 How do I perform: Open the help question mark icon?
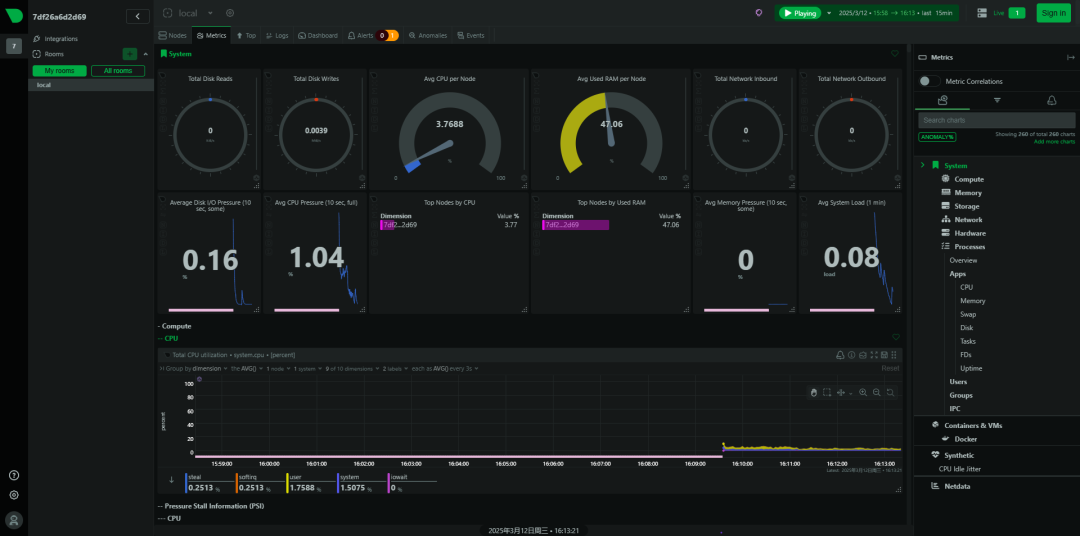[x=14, y=475]
